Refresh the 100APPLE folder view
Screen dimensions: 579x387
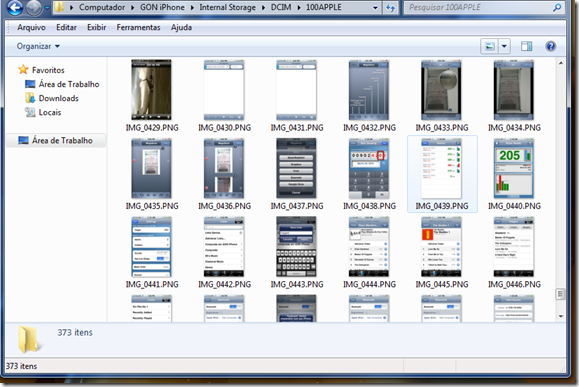[x=390, y=7]
